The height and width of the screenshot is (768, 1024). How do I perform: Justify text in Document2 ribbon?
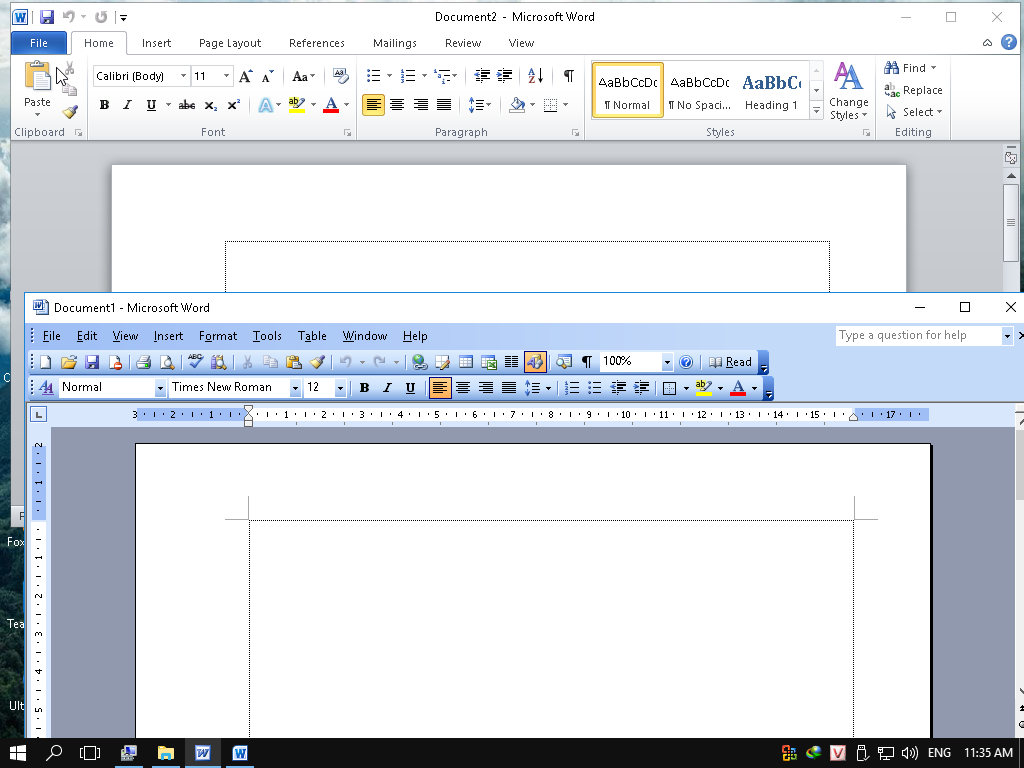pyautogui.click(x=444, y=105)
